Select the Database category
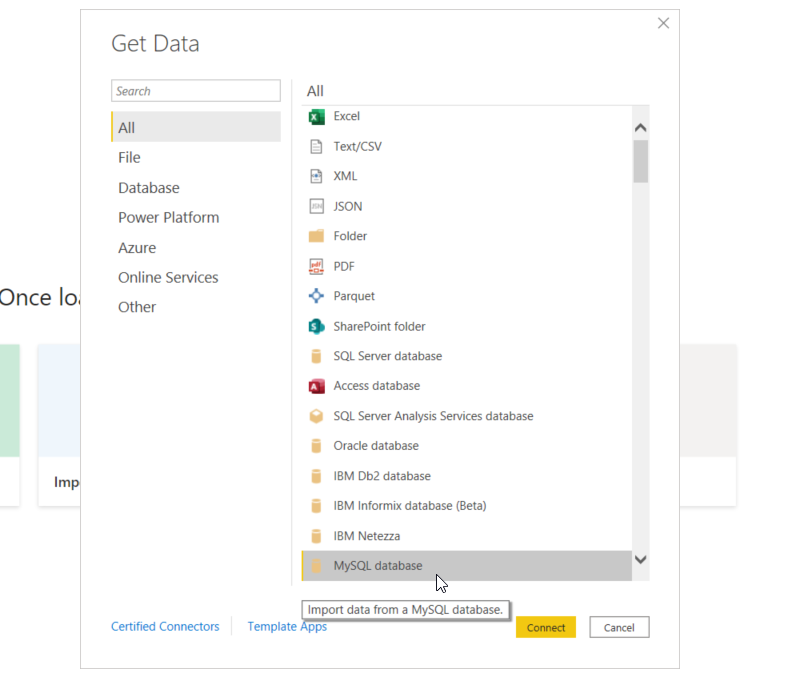Viewport: 796px width, 696px height. [x=196, y=188]
